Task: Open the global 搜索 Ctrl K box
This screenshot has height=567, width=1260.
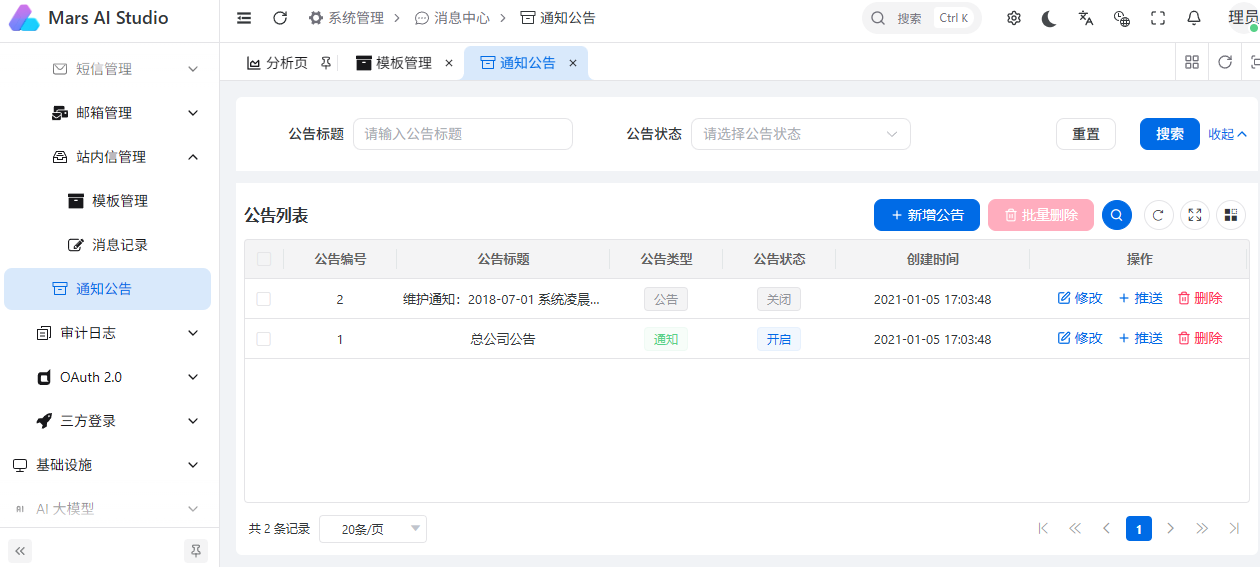Action: [x=922, y=18]
